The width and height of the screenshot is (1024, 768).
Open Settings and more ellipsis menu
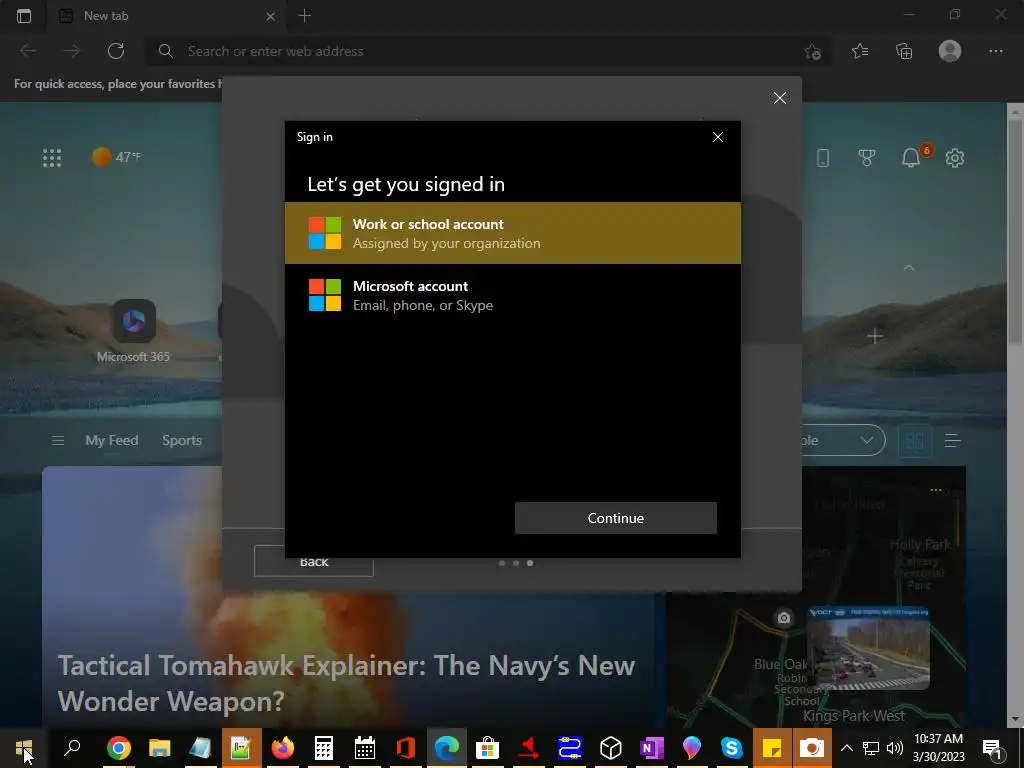tap(995, 51)
